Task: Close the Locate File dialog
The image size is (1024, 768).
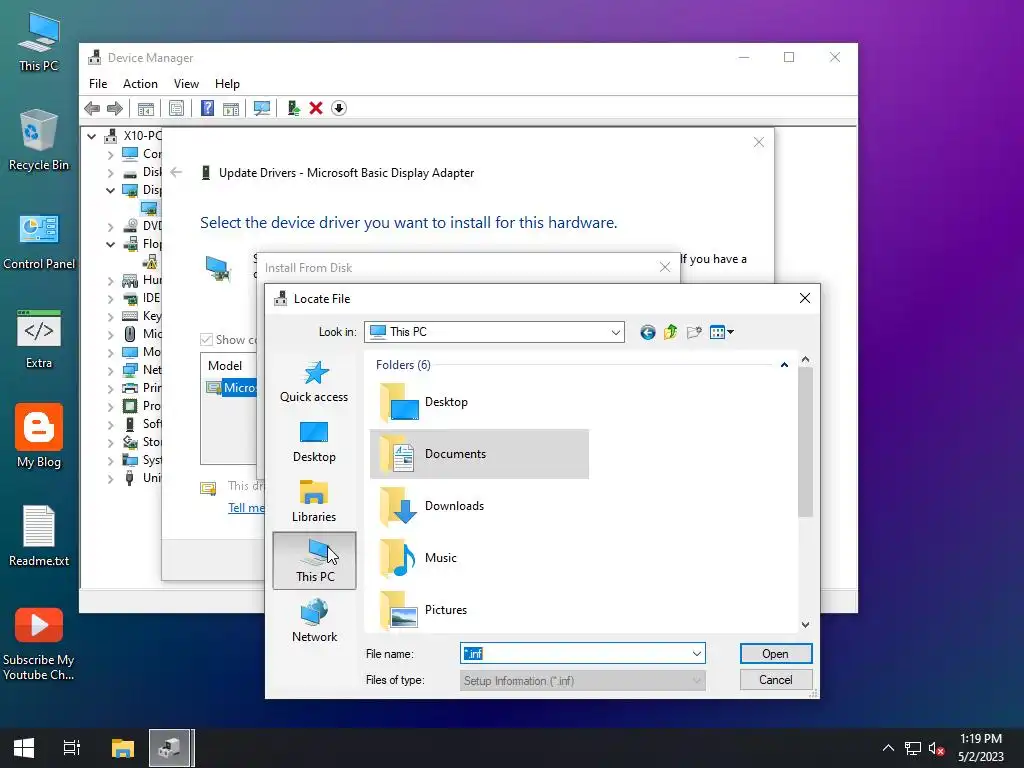Action: point(805,298)
